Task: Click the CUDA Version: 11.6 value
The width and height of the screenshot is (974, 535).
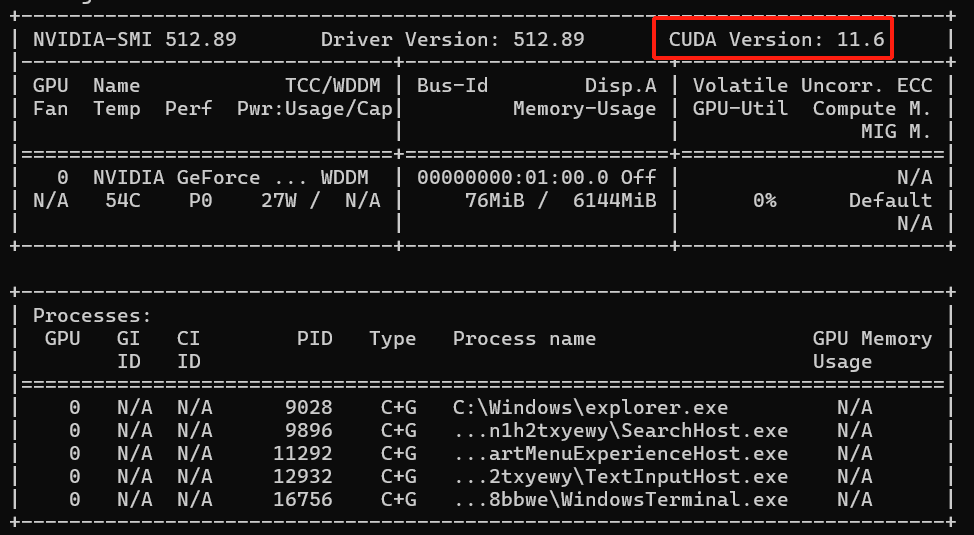Action: click(776, 40)
